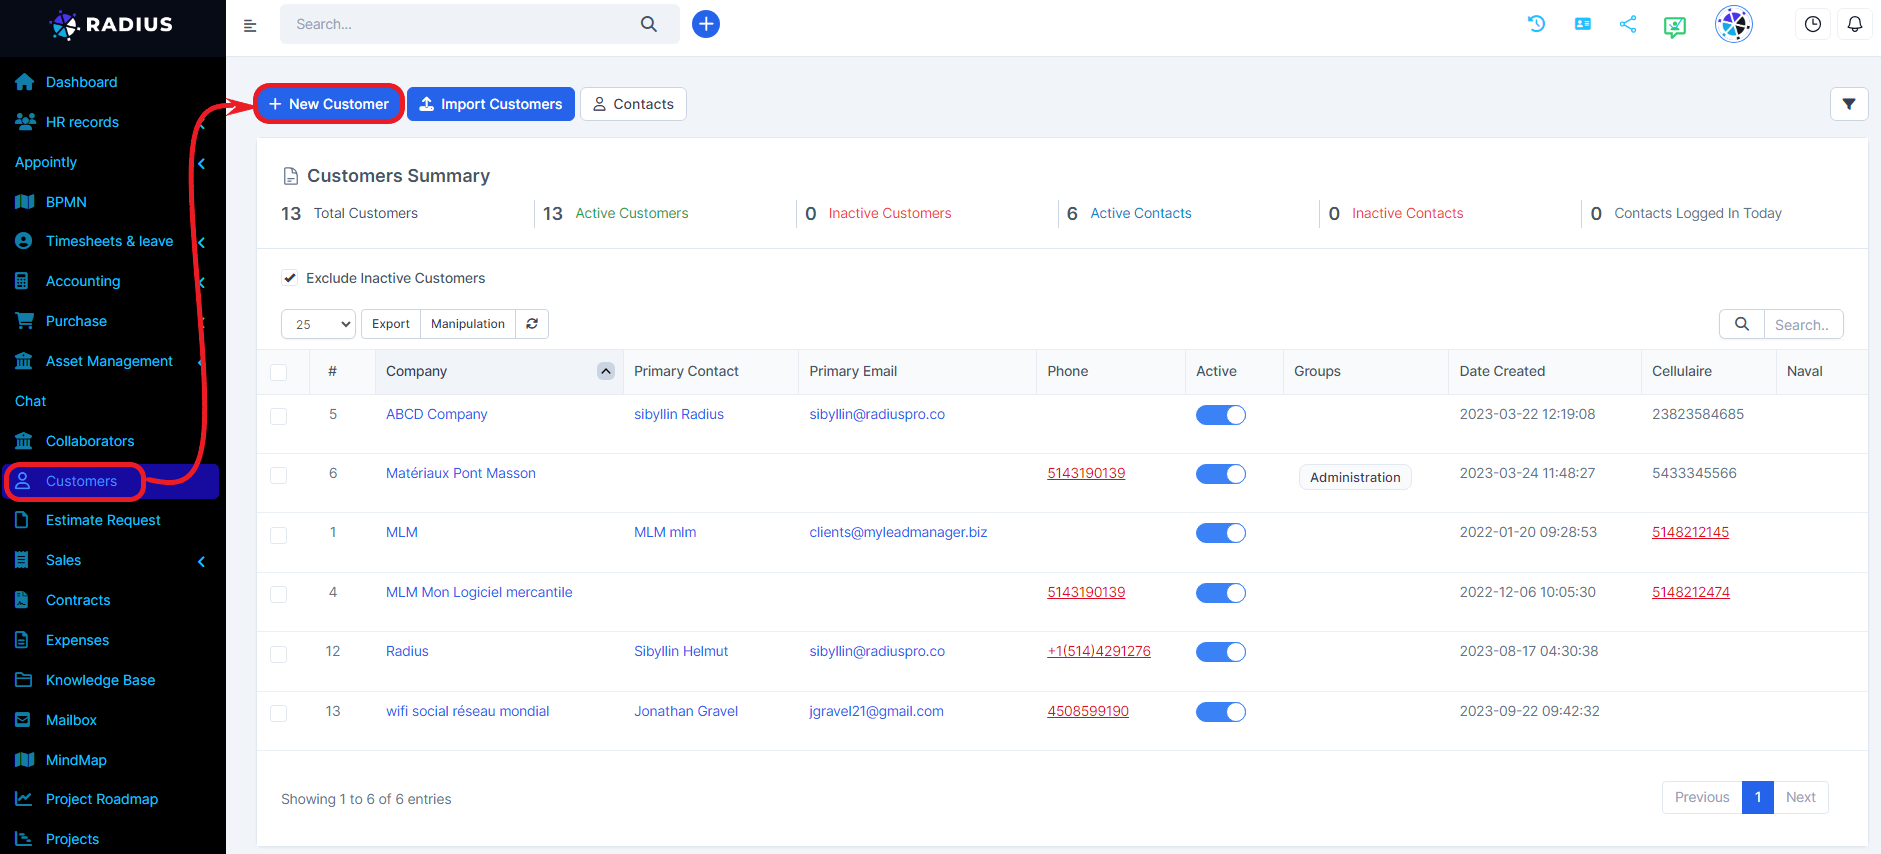Click the search magnifier icon in the top bar
This screenshot has height=854, width=1881.
pos(649,24)
